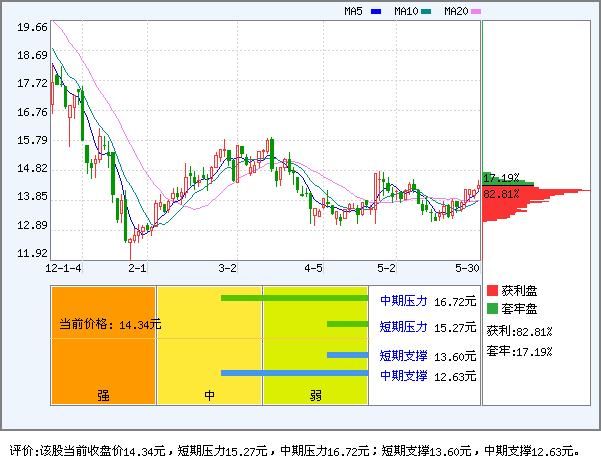
Task: Select the green 短期压力 15.27 bar
Action: pyautogui.click(x=347, y=324)
